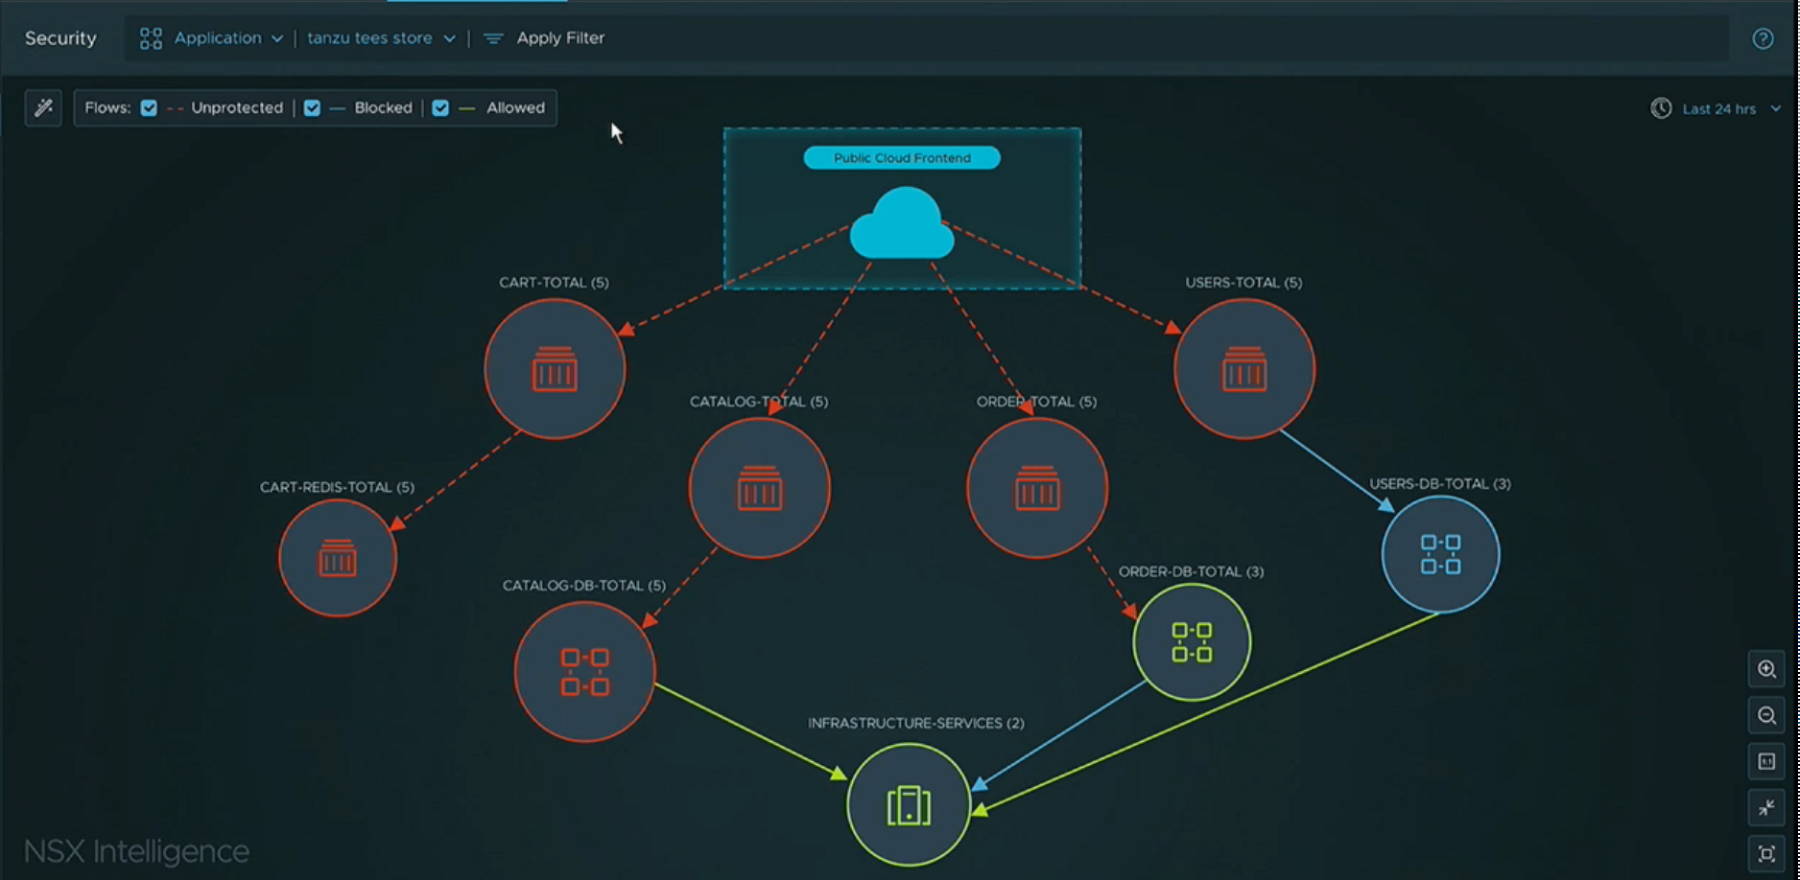Select the CATALOG-DB-TOTAL (5) node
1800x880 pixels.
585,671
